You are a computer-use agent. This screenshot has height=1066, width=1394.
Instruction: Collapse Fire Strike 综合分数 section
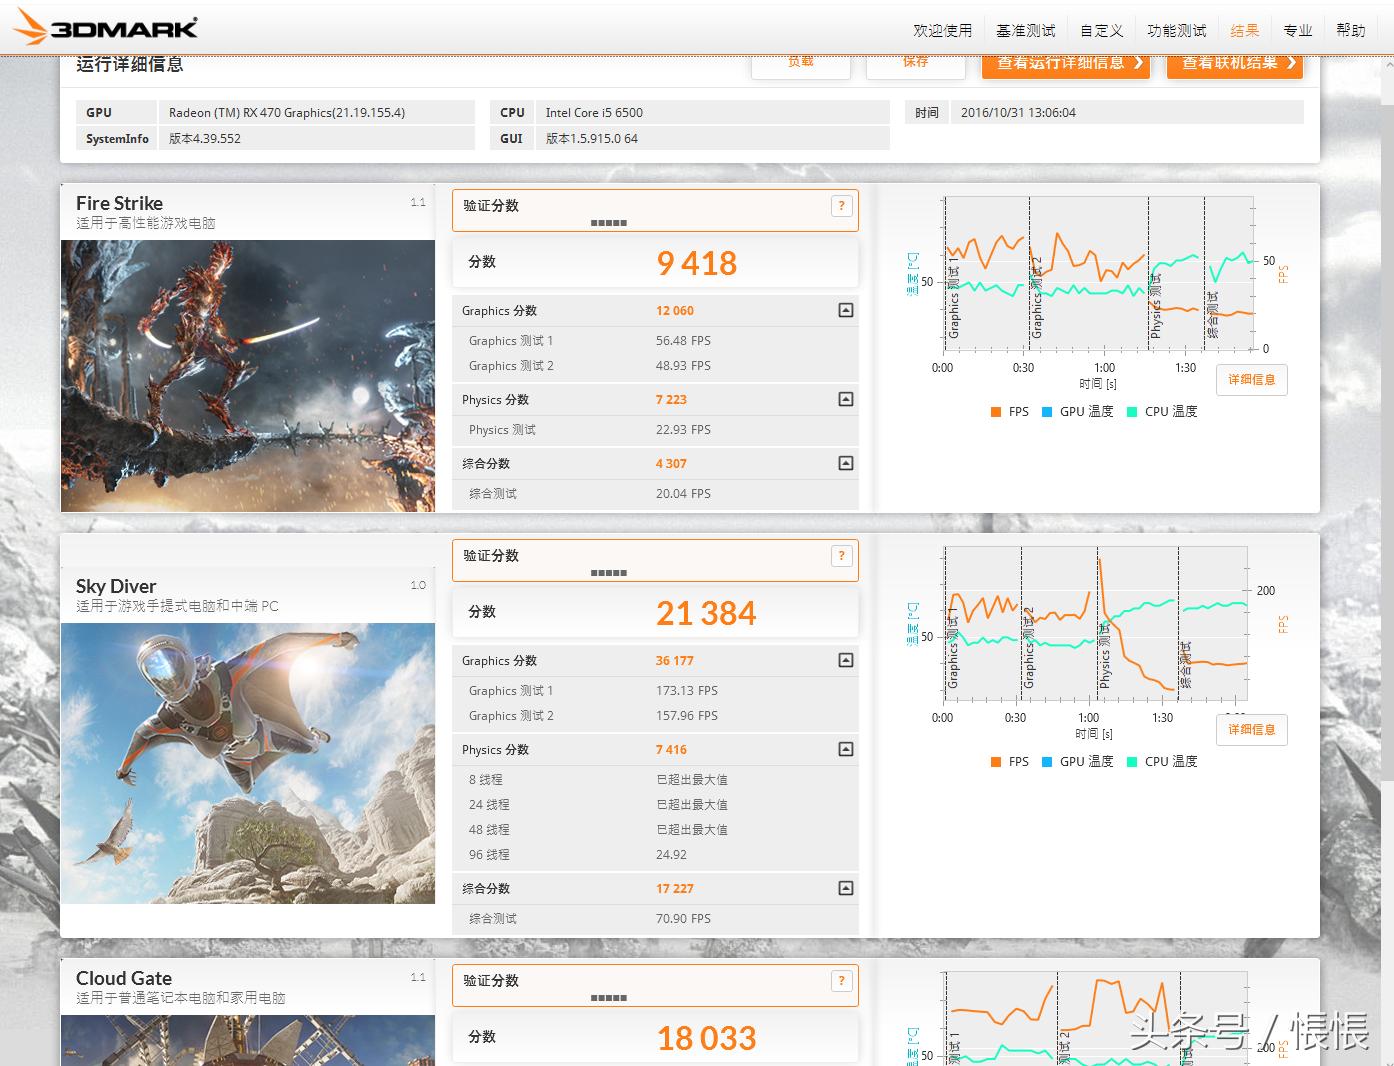[x=845, y=464]
